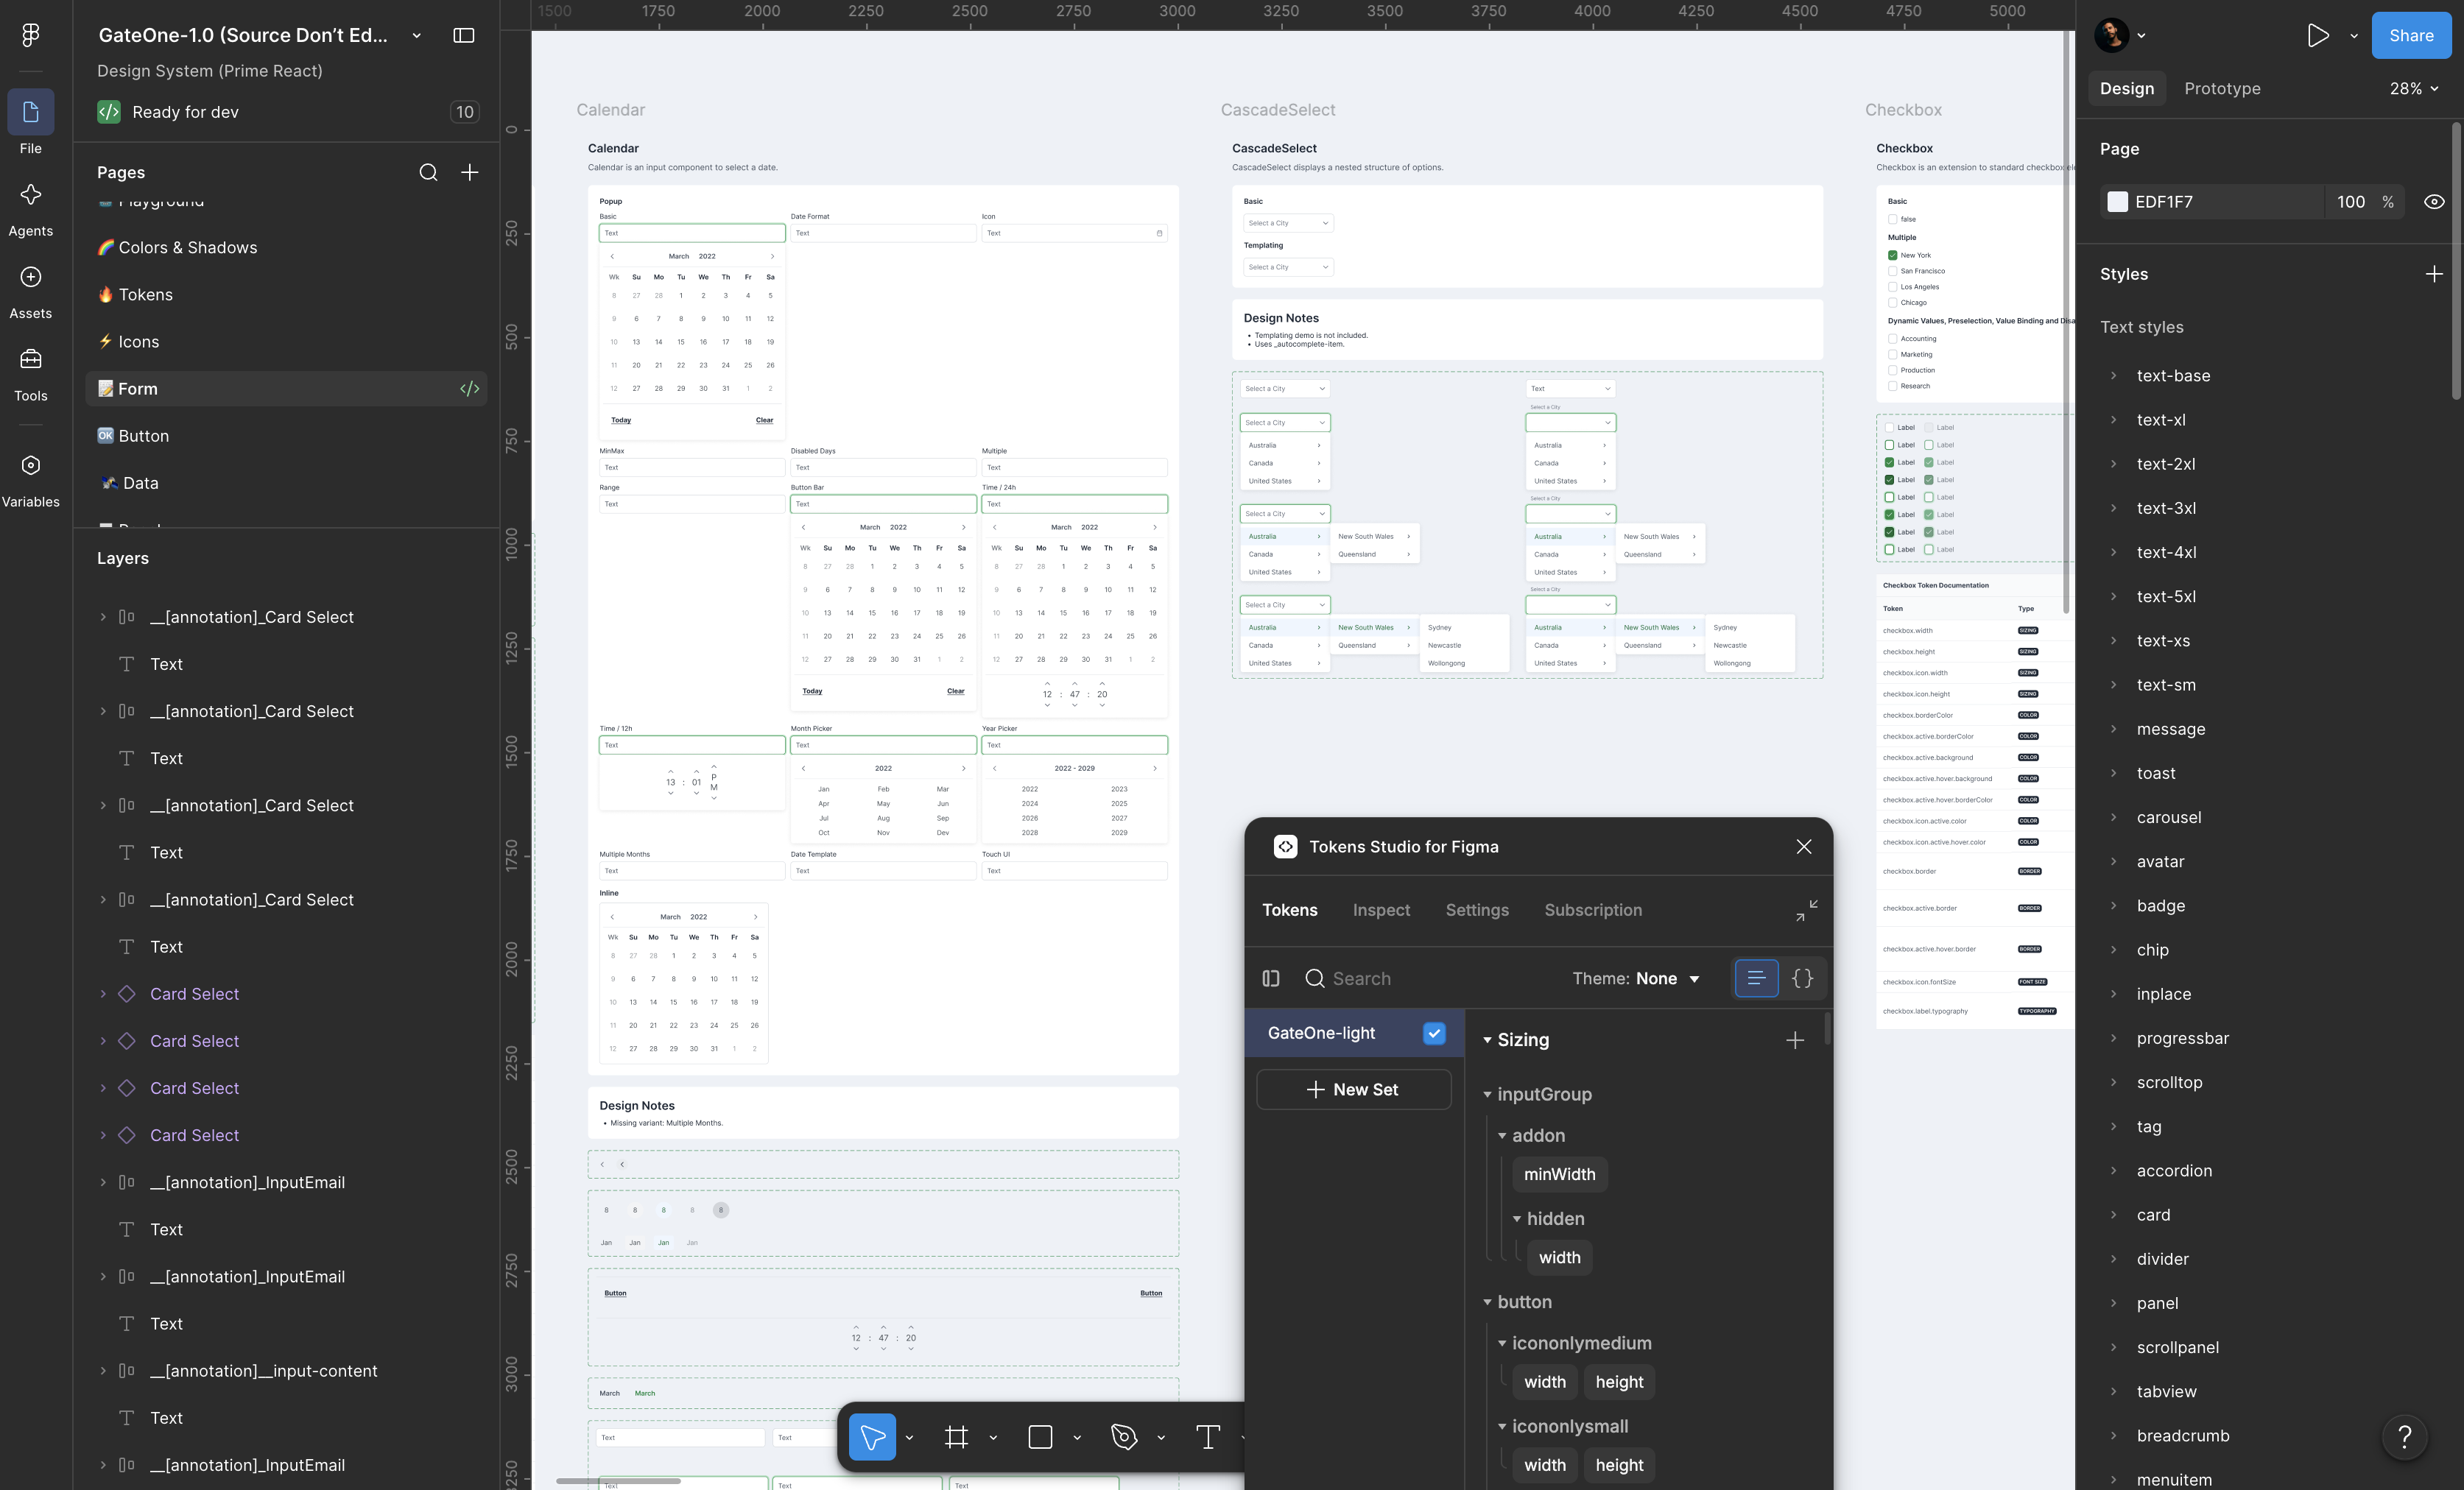Open the Tokens tab in plugin
This screenshot has height=1490, width=2464.
(1290, 910)
